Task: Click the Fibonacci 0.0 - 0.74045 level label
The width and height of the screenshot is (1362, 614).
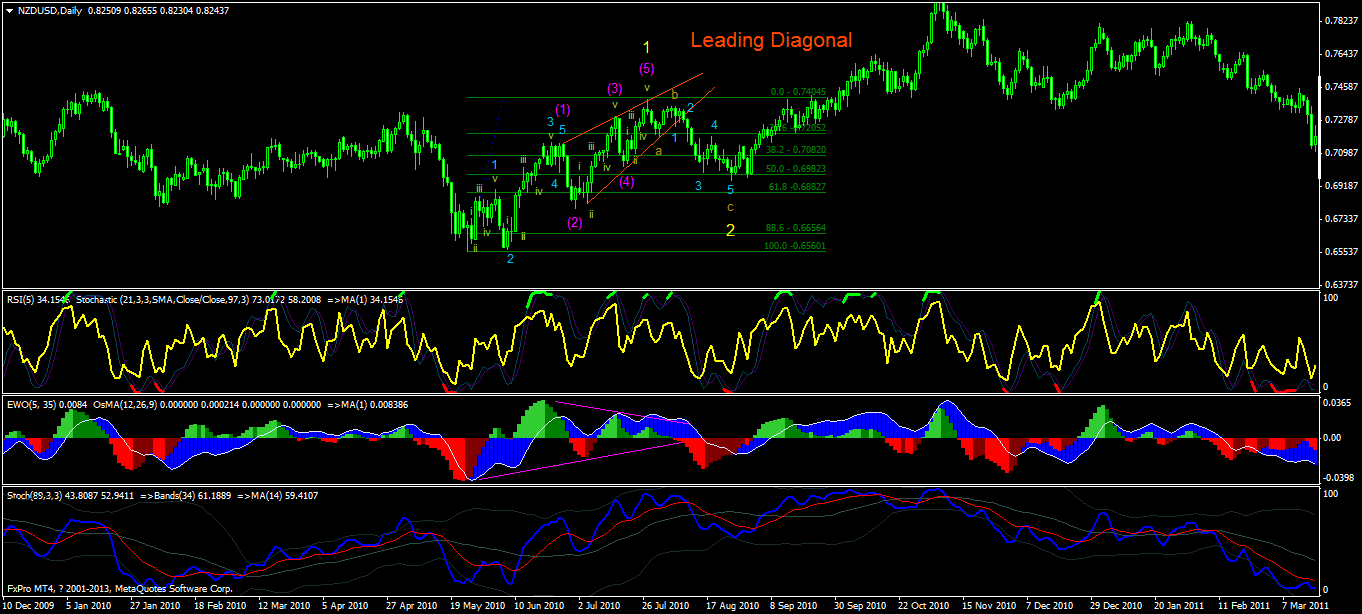Action: [x=797, y=92]
